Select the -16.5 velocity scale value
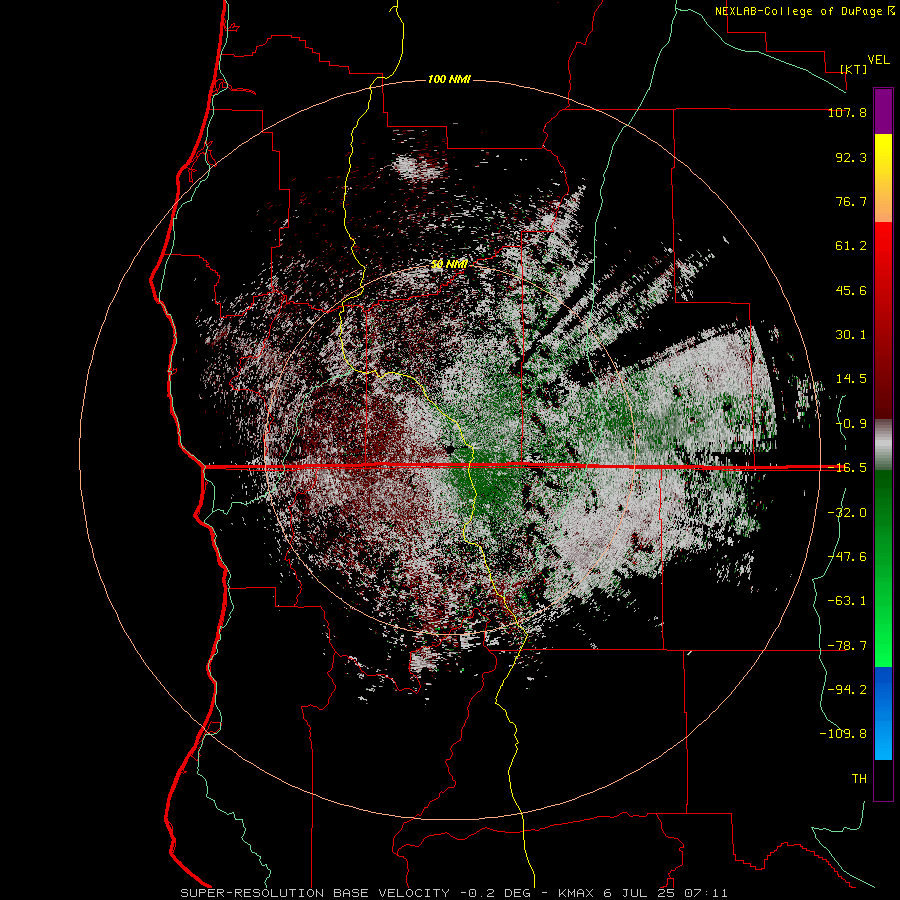The image size is (900, 900). (x=847, y=468)
